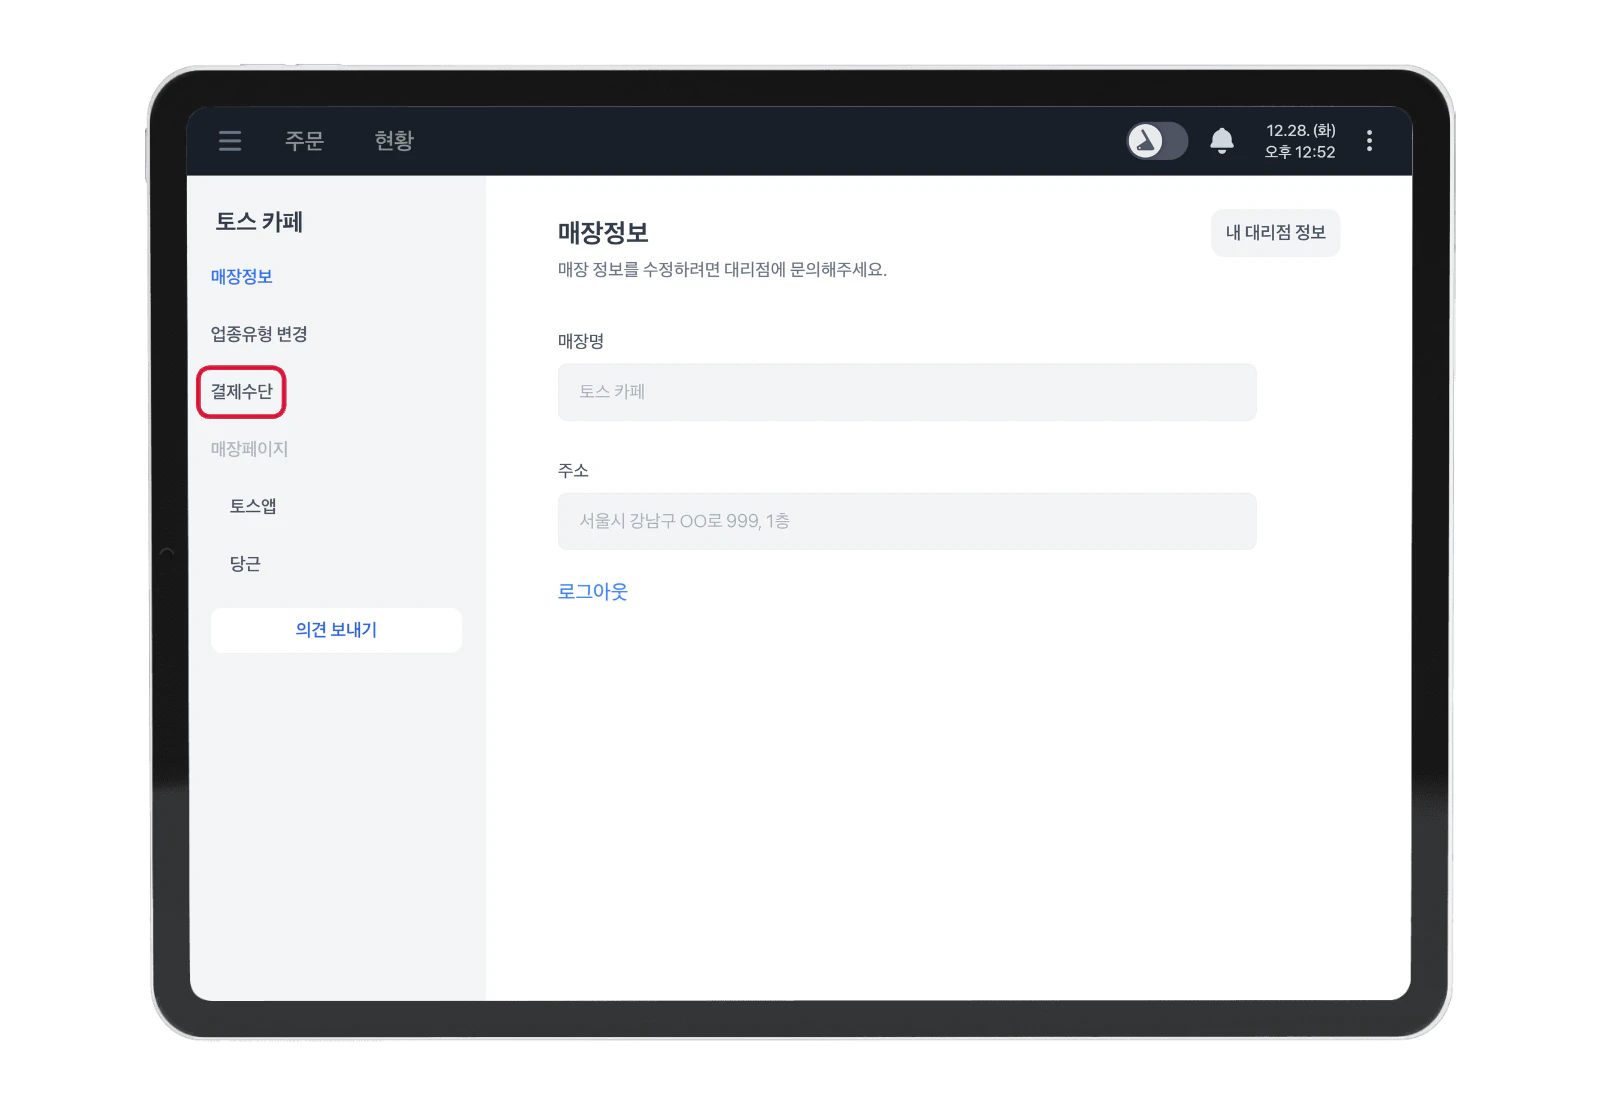Open the hamburger menu icon
This screenshot has width=1600, height=1105.
[230, 141]
